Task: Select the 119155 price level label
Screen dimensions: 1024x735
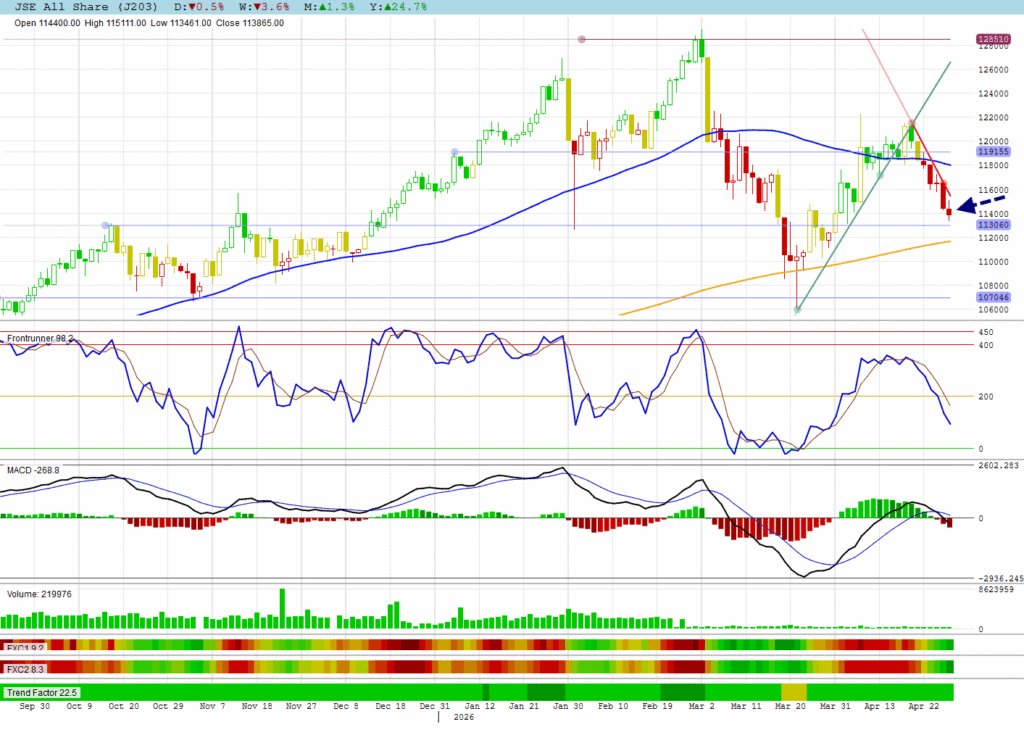Action: tap(992, 152)
